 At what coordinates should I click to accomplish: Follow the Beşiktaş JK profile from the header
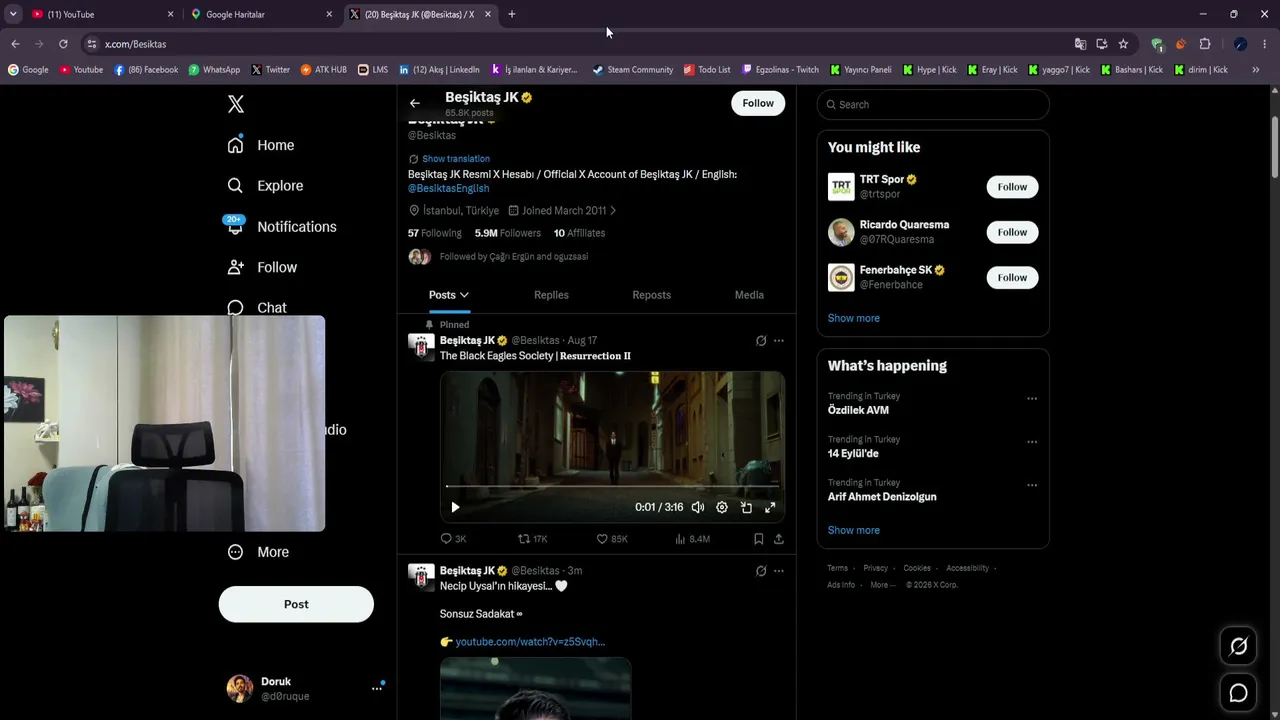point(758,103)
